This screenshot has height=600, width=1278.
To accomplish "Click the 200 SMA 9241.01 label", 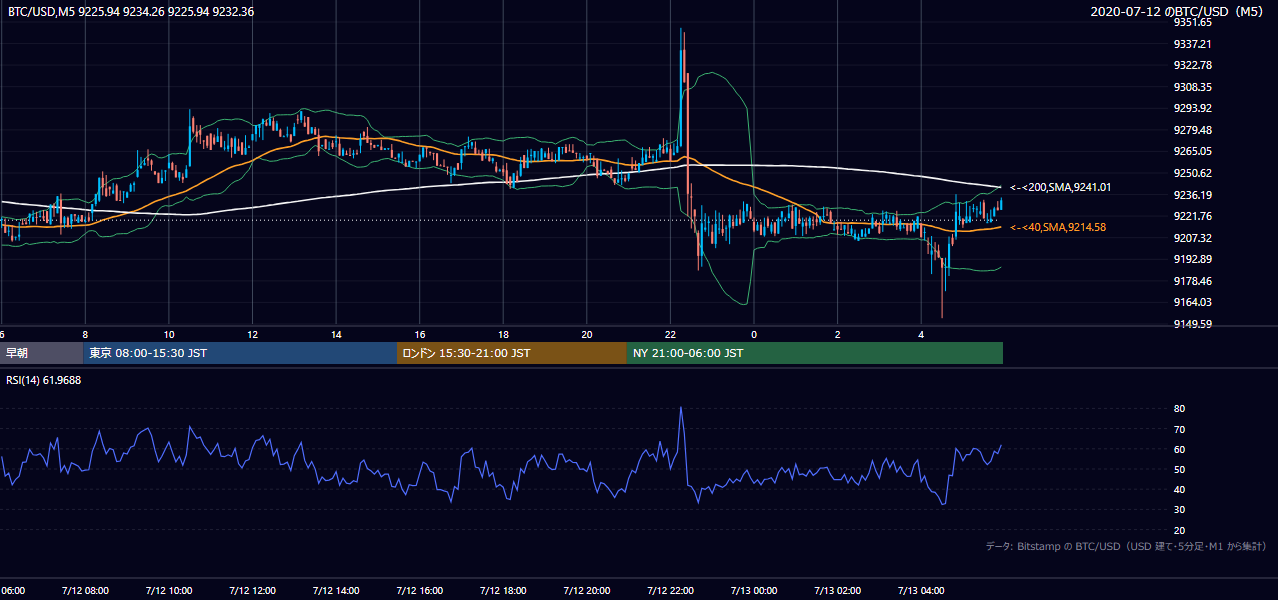I will 1060,187.
